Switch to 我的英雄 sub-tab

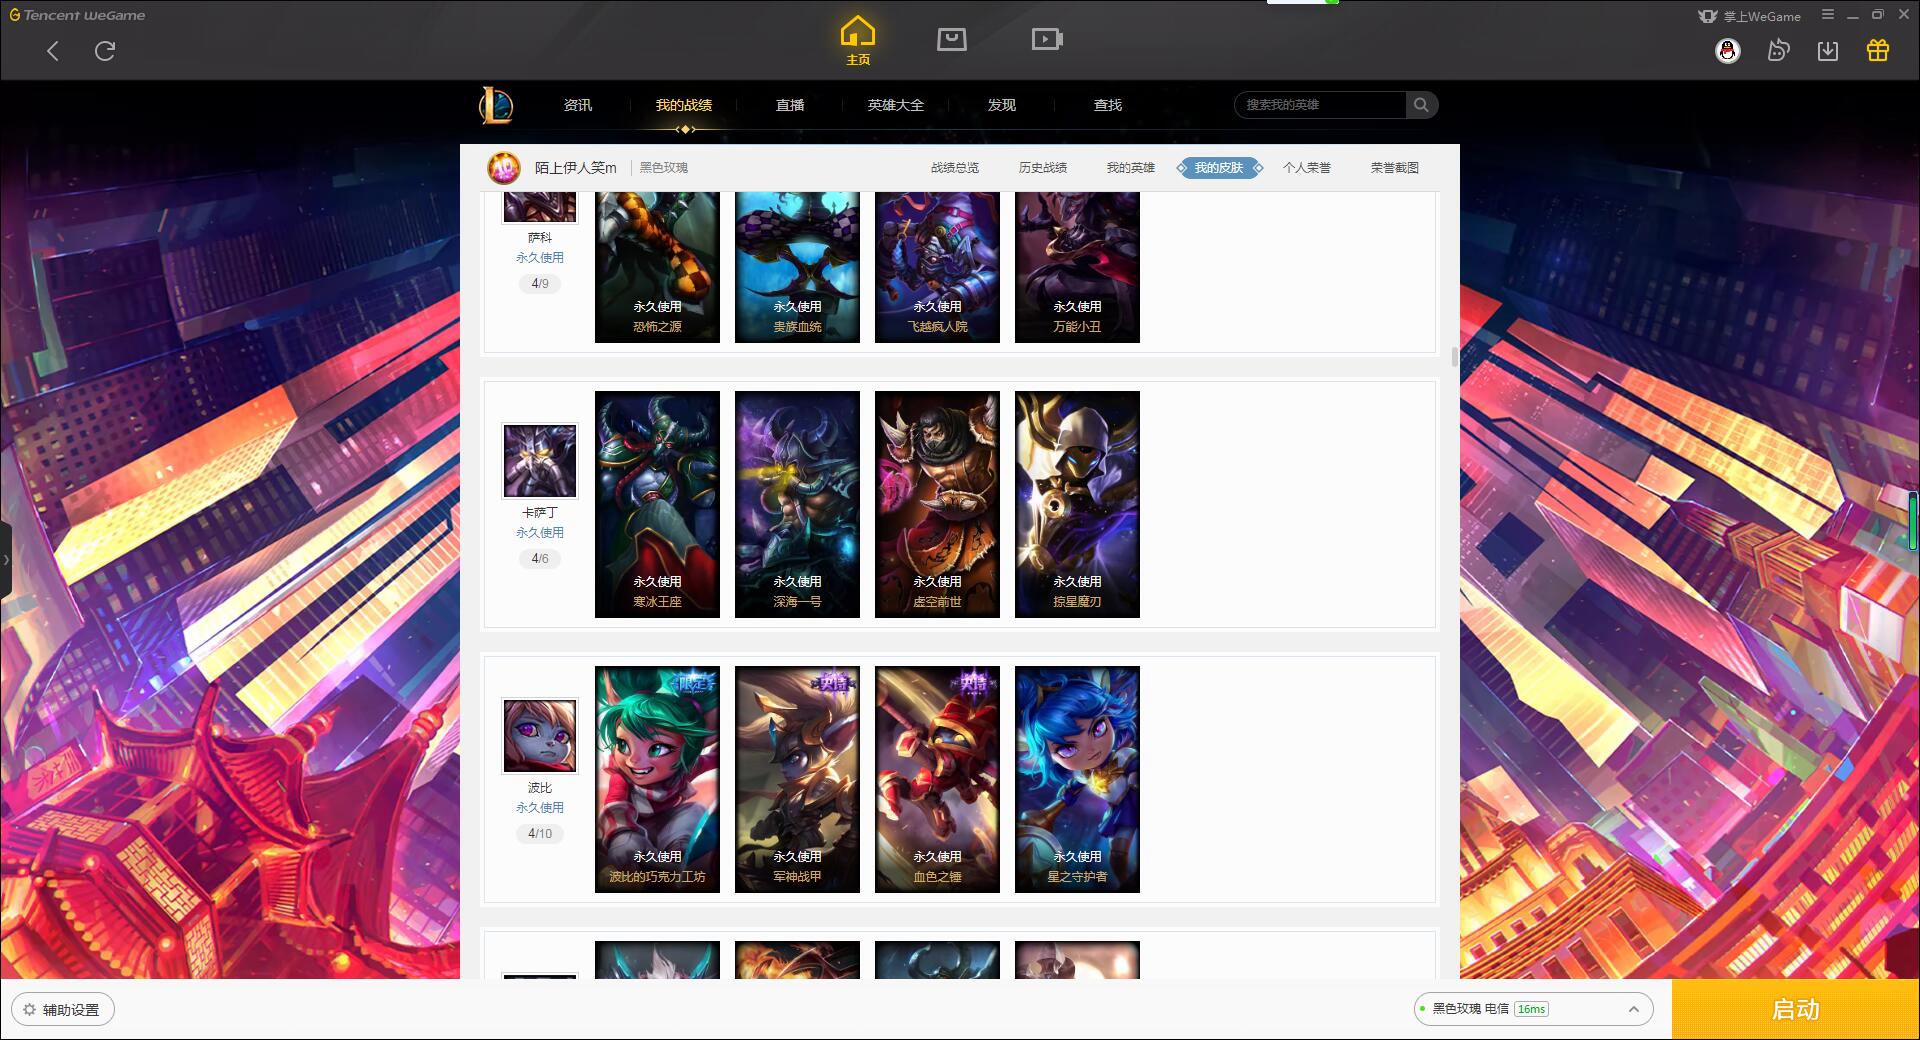pos(1131,168)
